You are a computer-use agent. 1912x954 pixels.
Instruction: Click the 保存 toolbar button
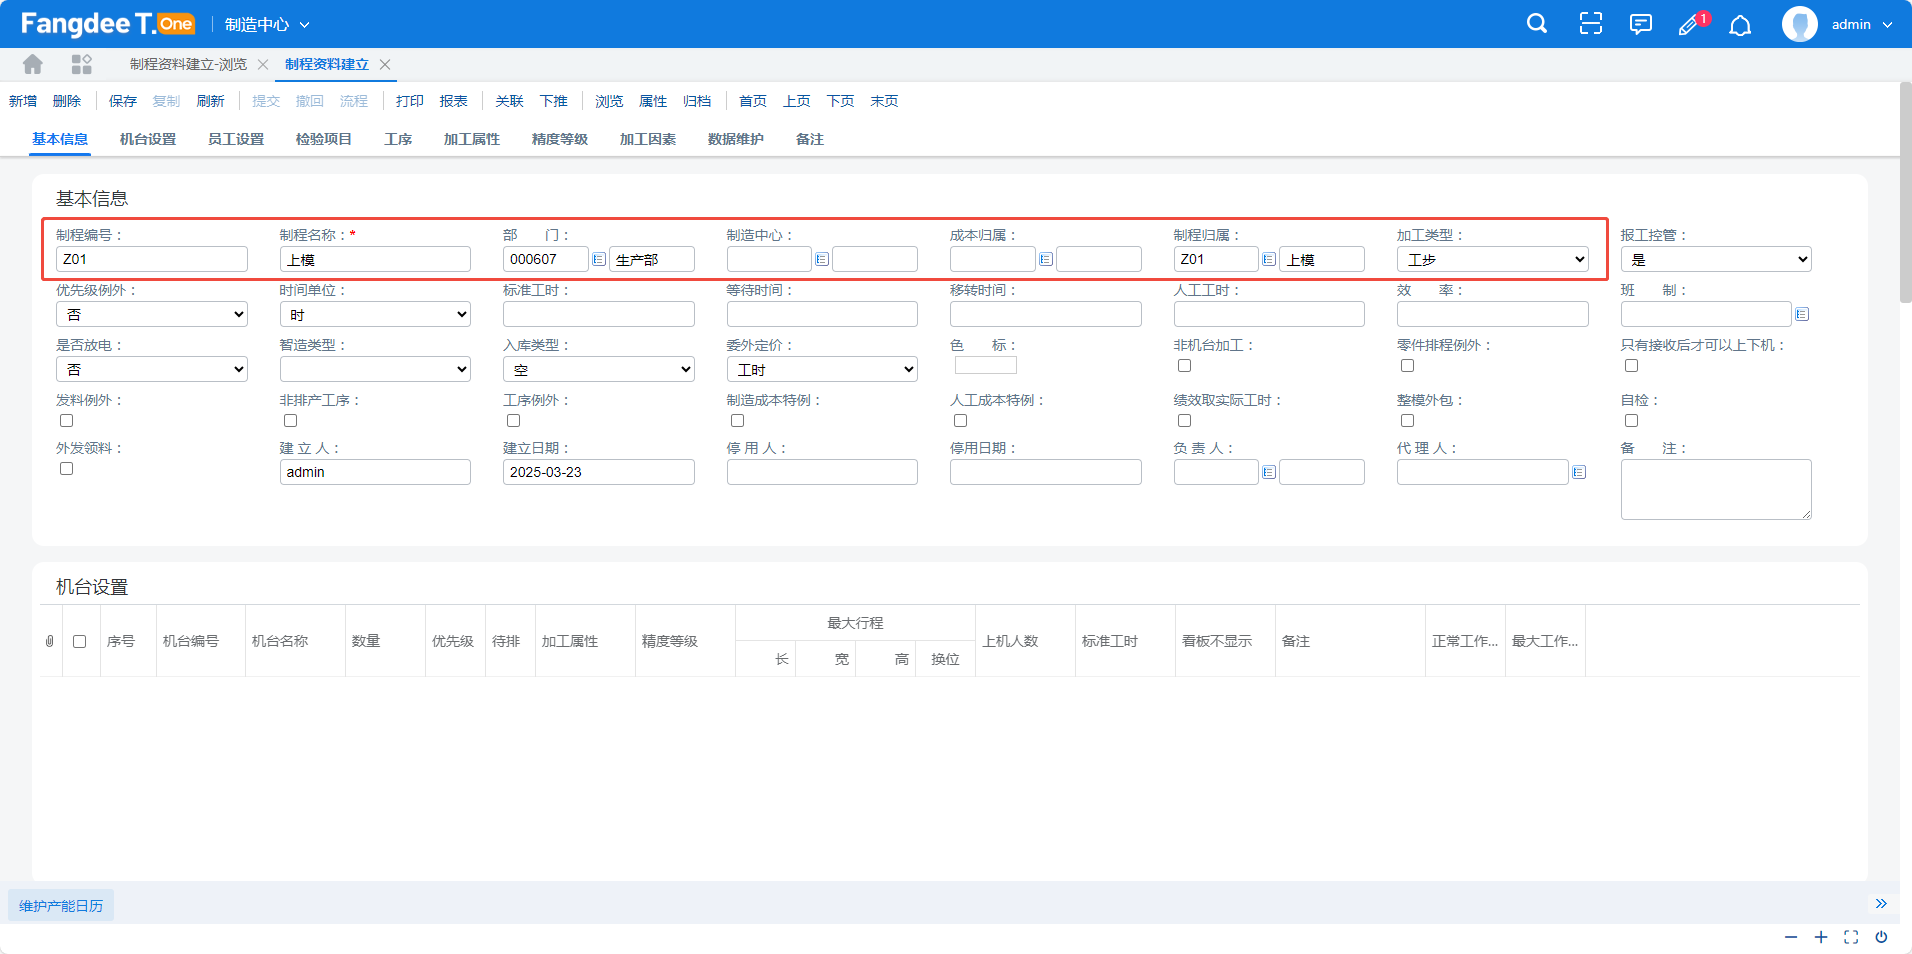[123, 101]
